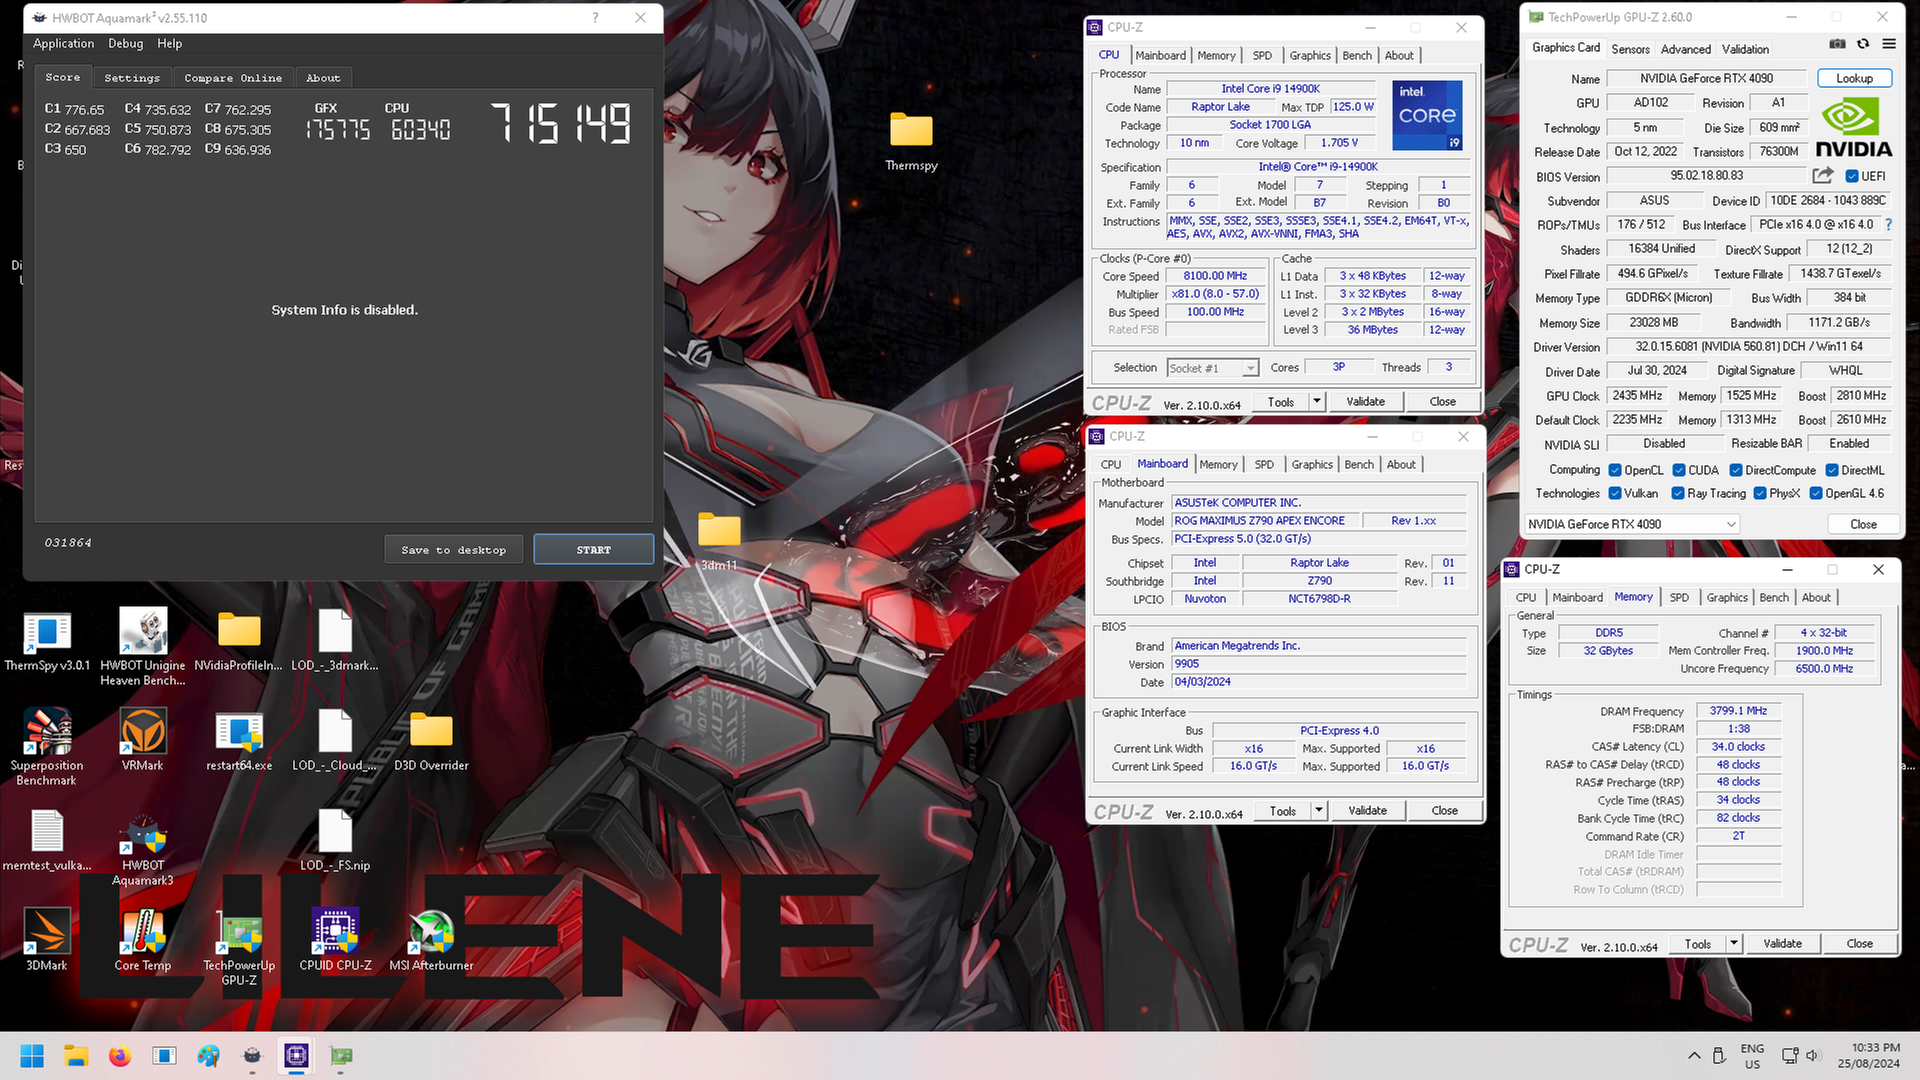Launch CPUID CPU-Z desktop shortcut

335,940
